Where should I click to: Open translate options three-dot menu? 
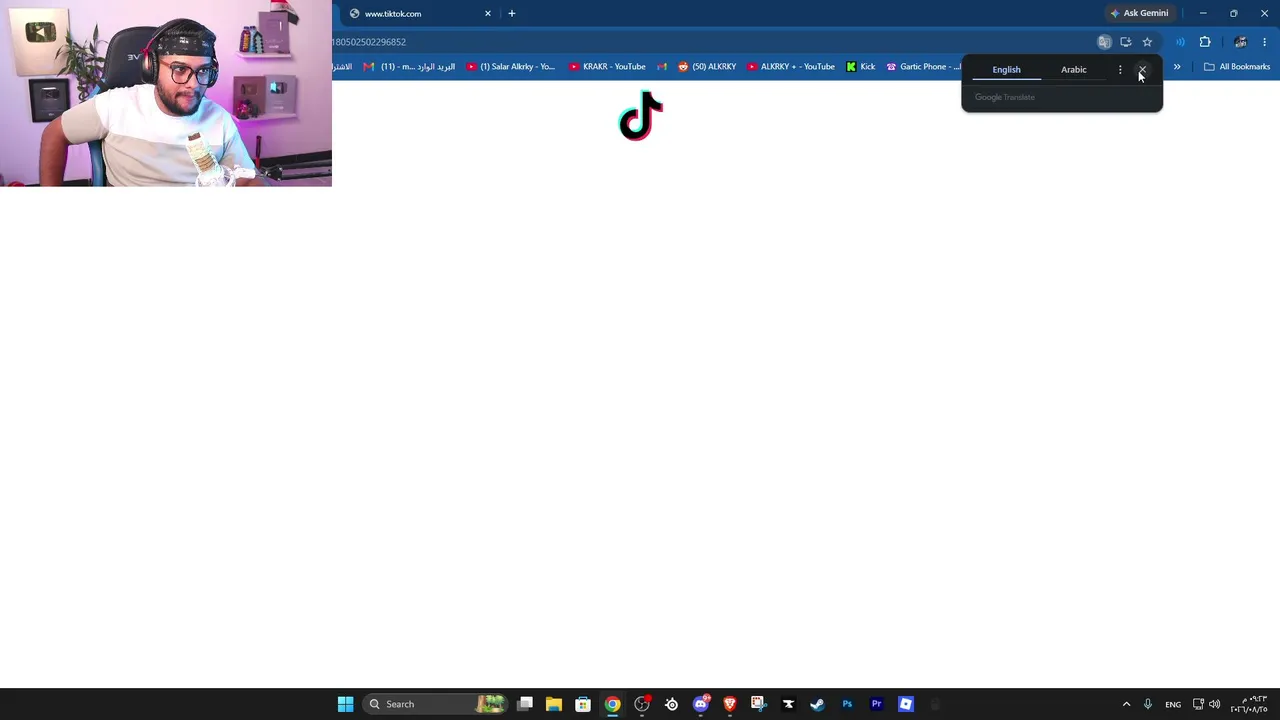[1120, 70]
